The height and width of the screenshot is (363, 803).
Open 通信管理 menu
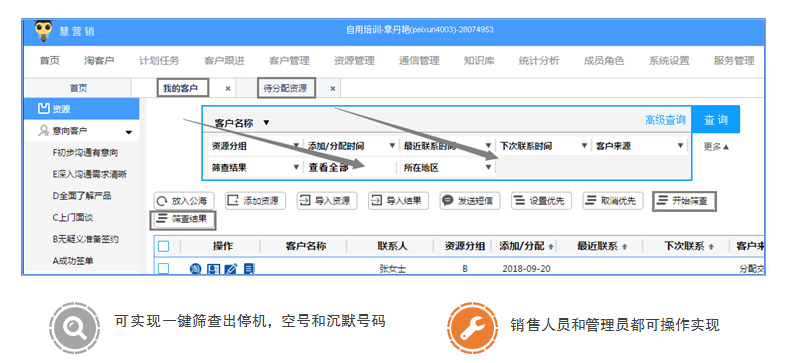pos(419,60)
